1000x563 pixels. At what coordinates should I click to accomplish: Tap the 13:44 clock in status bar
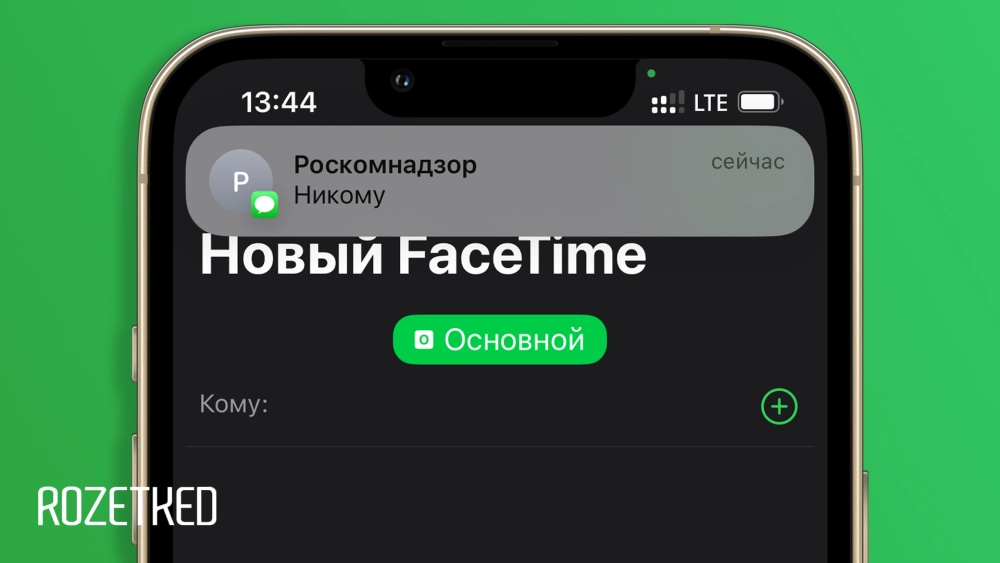(279, 102)
